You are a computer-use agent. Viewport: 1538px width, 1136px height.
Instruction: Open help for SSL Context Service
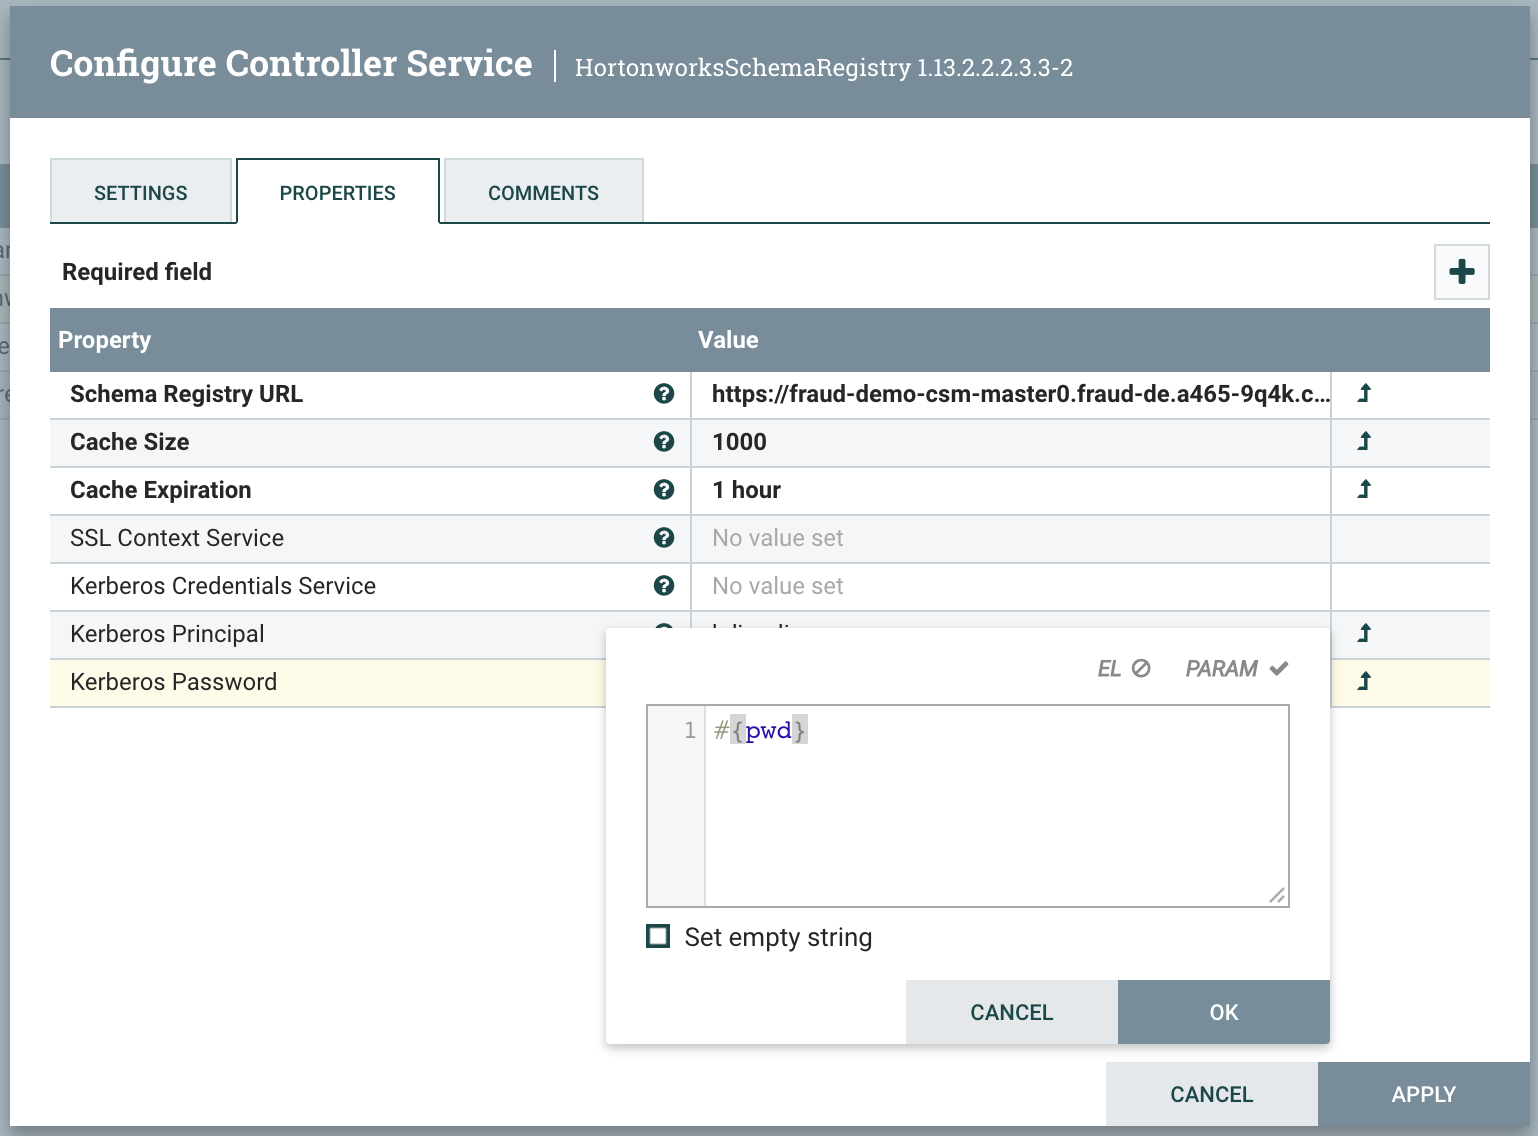coord(663,538)
